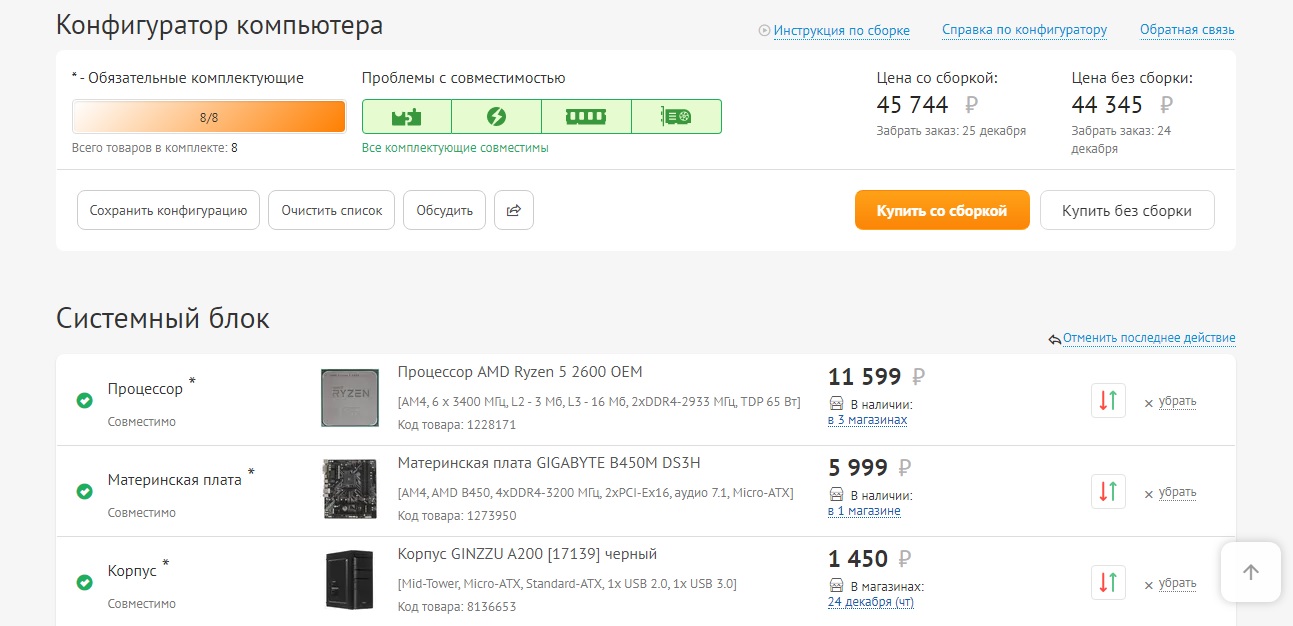Click green check icon next to Материнская плата
The height and width of the screenshot is (626, 1293).
click(x=85, y=492)
